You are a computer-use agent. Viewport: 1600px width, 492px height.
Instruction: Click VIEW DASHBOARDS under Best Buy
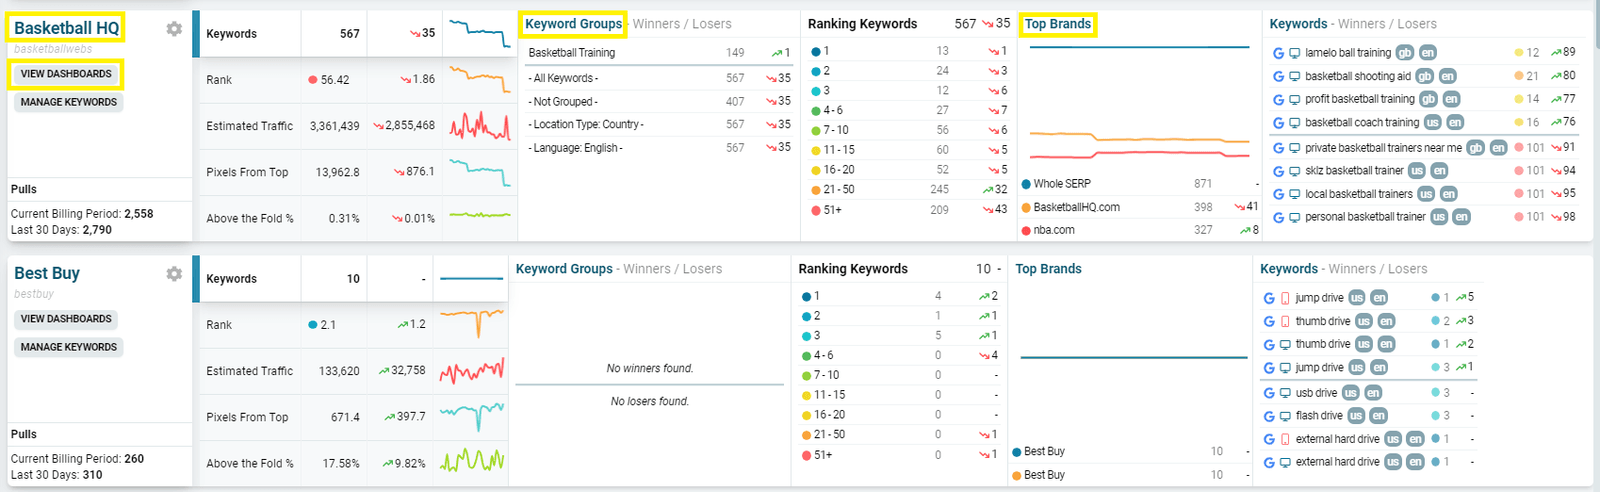coord(66,319)
